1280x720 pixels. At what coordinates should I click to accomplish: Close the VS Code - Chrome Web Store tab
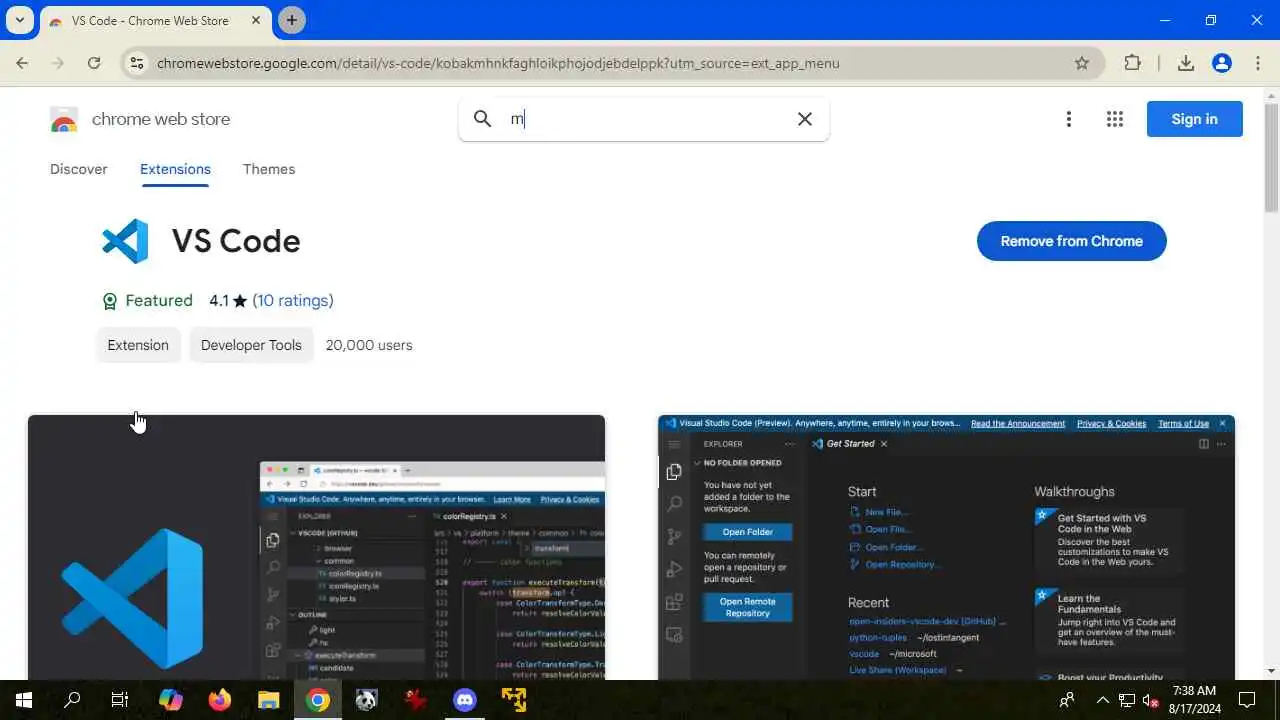coord(256,20)
